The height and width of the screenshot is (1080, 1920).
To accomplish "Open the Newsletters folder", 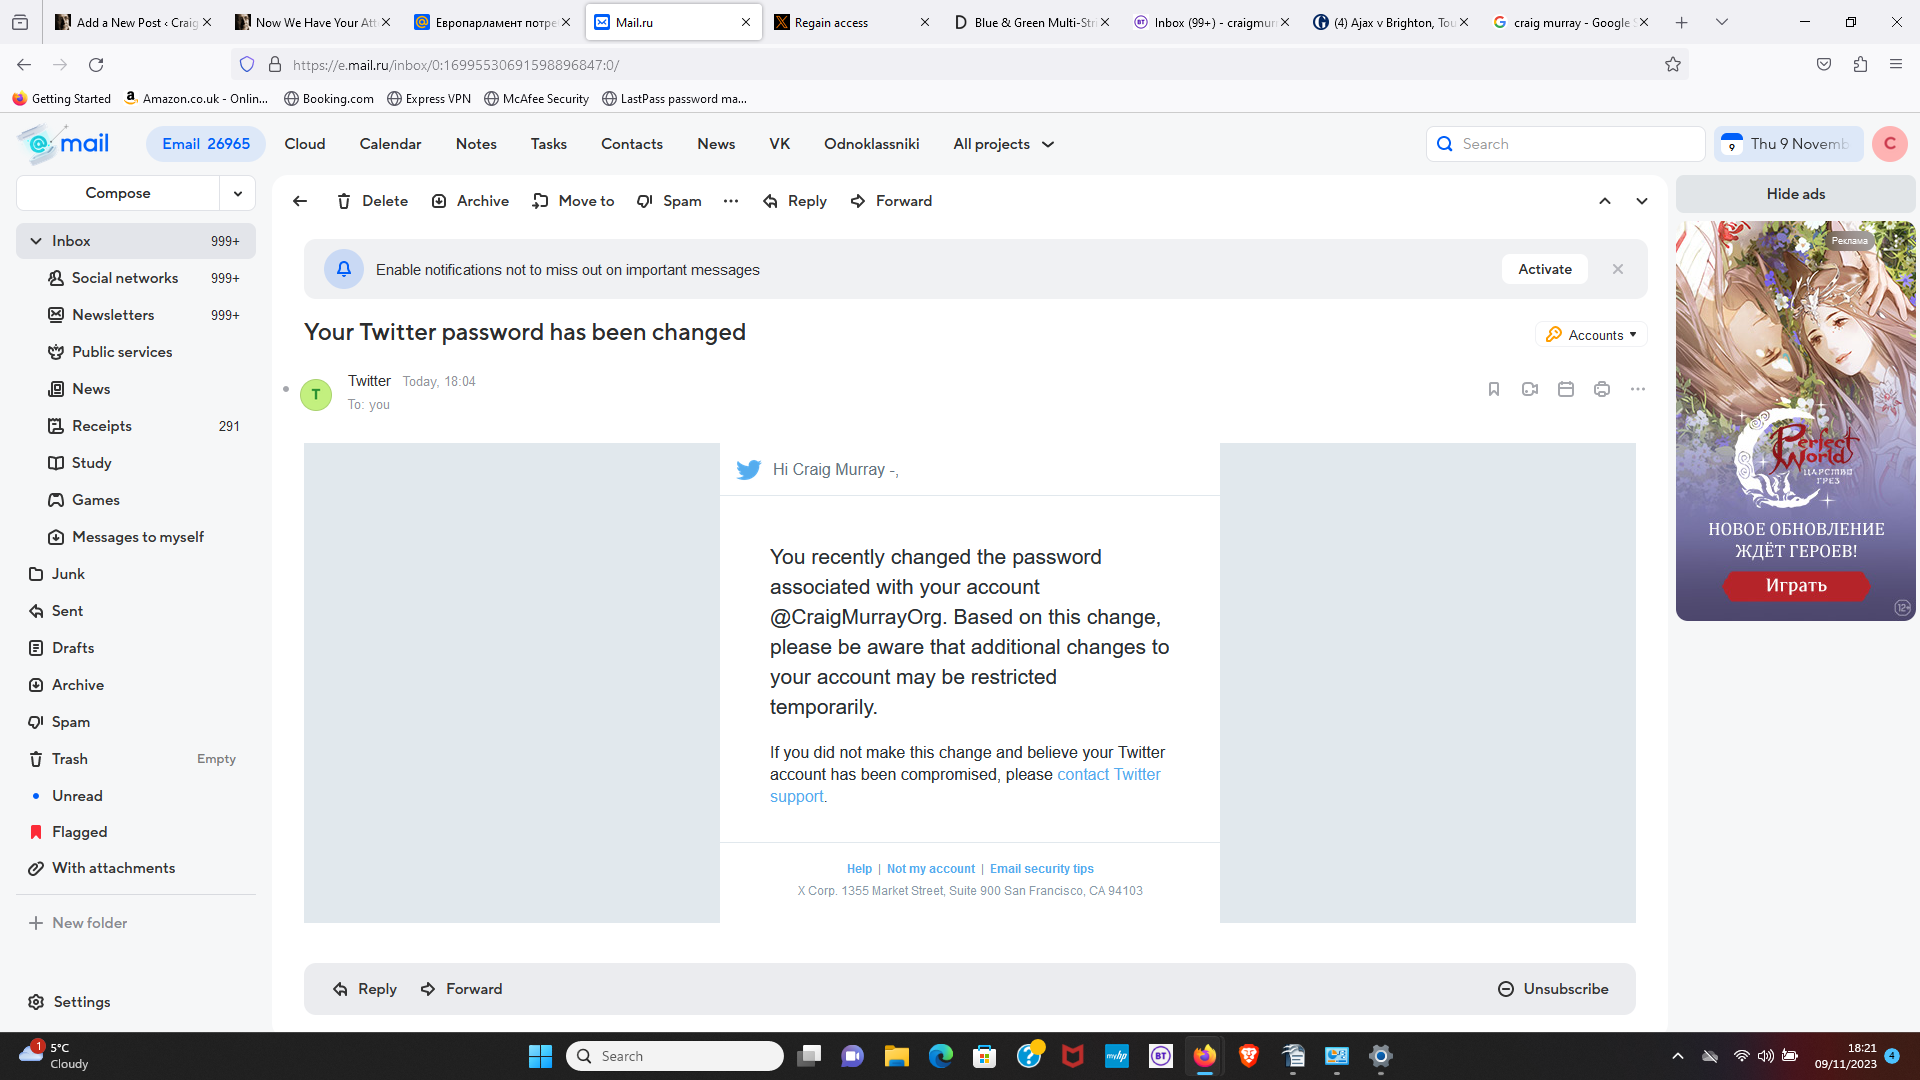I will 112,315.
